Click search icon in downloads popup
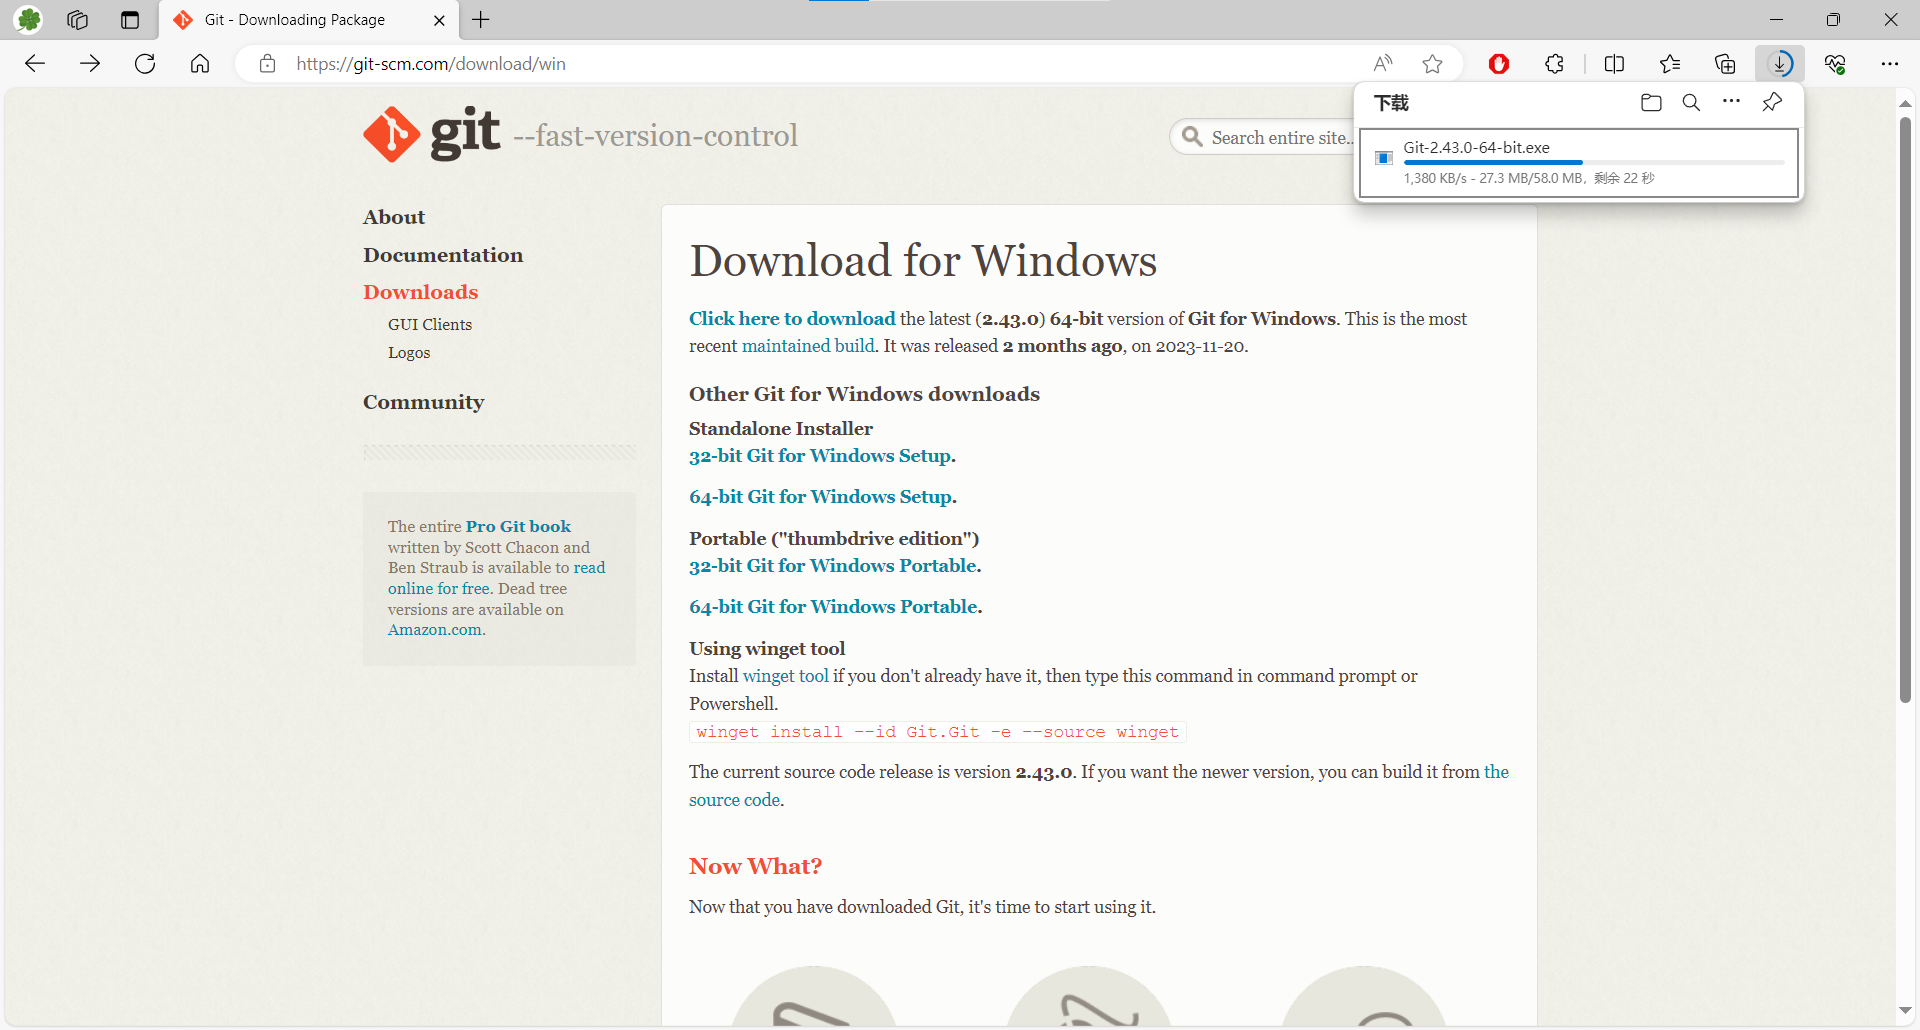1920x1030 pixels. [1691, 103]
